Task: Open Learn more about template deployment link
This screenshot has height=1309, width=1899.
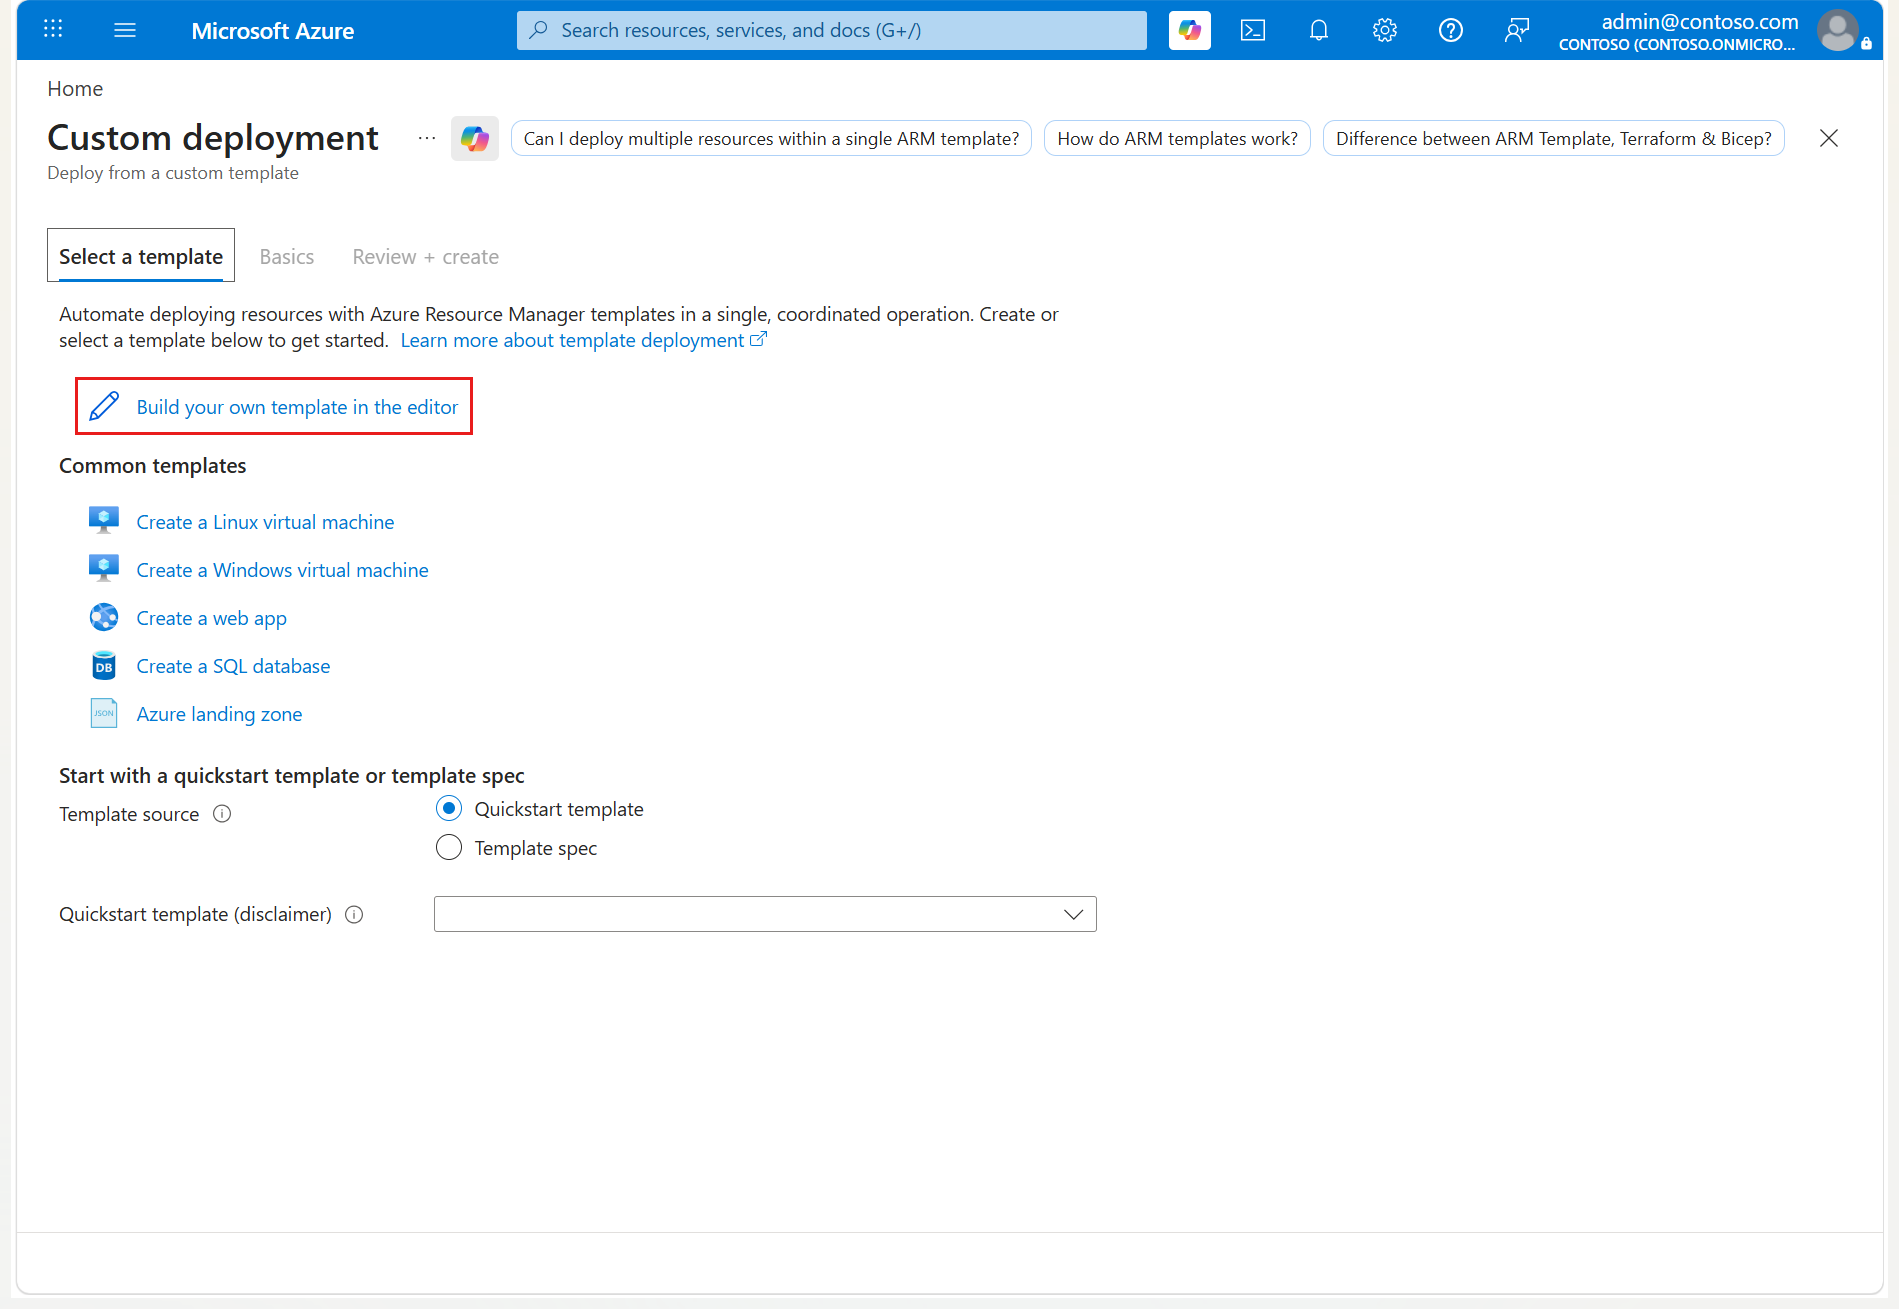Action: click(x=583, y=340)
